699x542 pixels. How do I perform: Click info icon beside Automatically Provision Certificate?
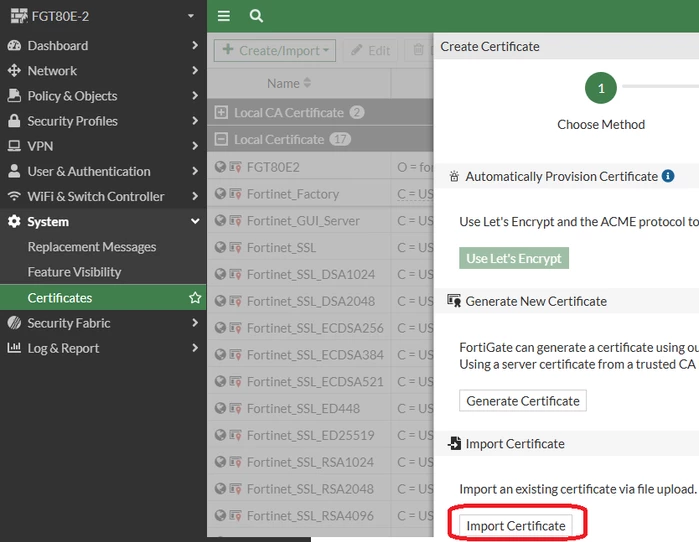click(668, 176)
